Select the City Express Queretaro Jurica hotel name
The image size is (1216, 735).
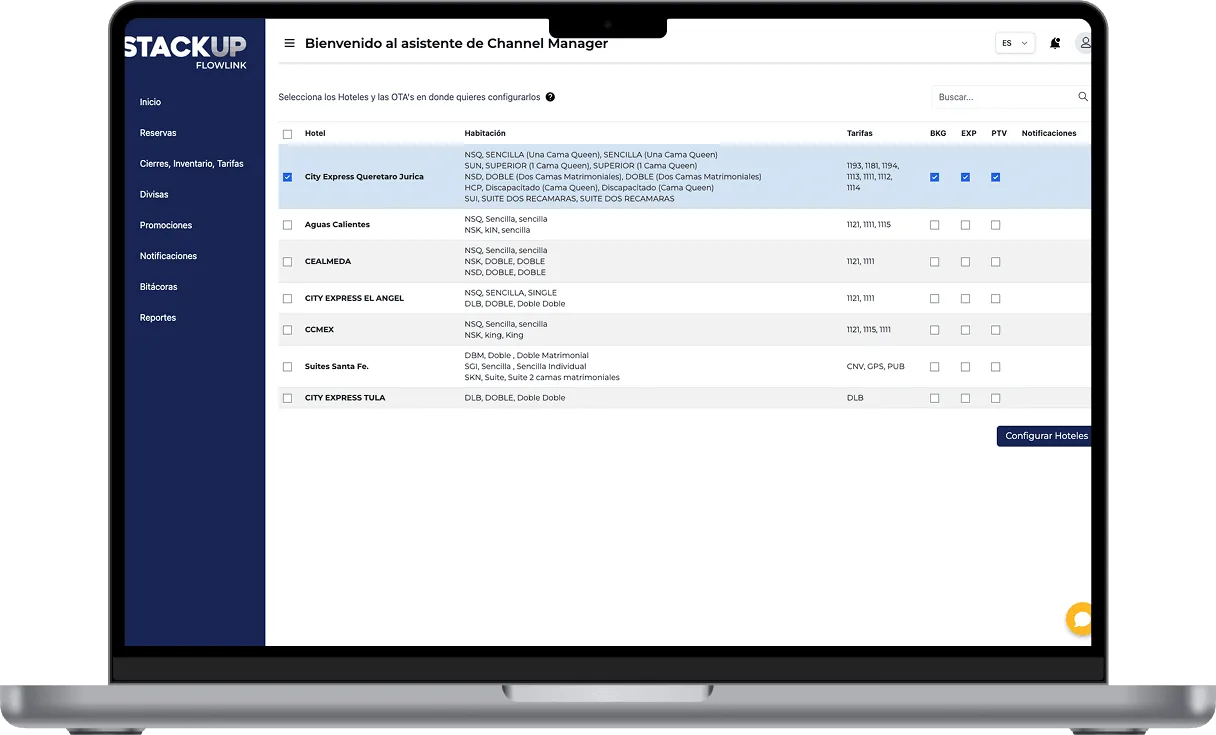pyautogui.click(x=364, y=177)
